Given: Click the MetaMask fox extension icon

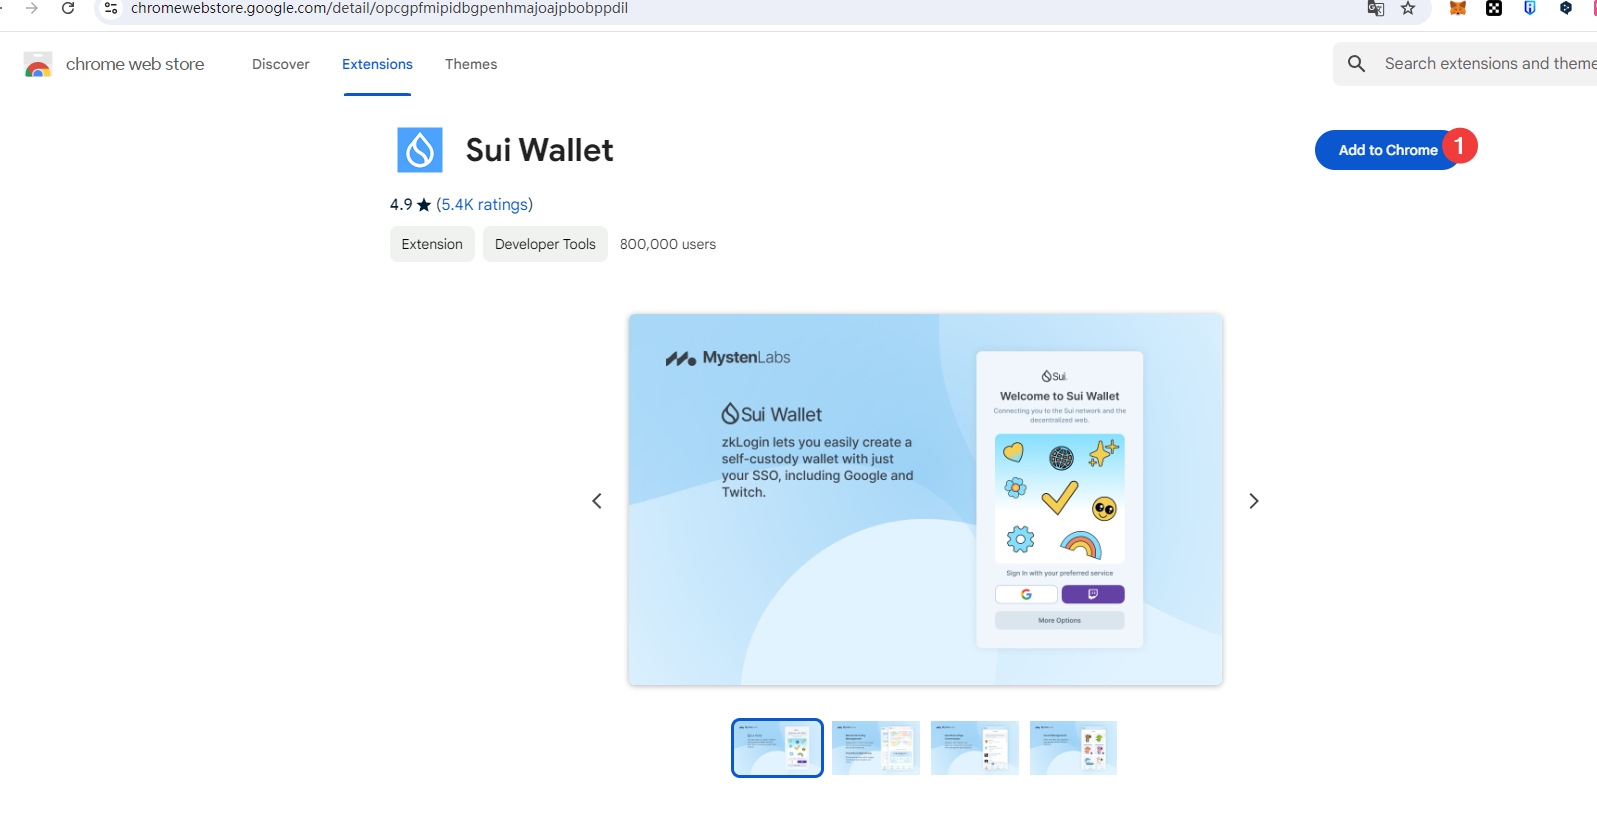Looking at the screenshot, I should pos(1457,8).
